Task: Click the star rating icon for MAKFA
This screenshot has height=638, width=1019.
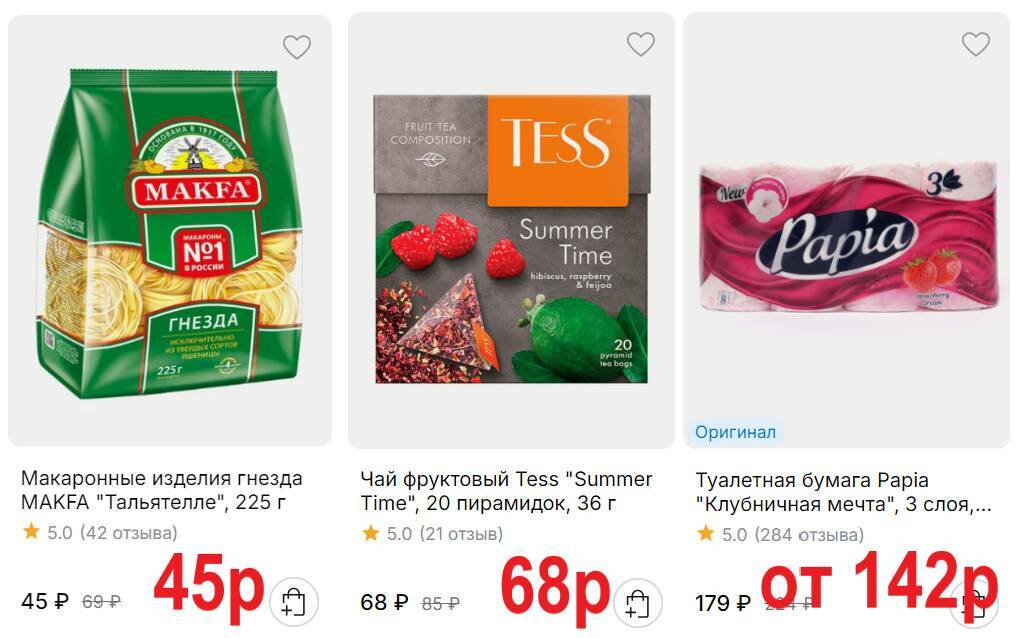Action: pyautogui.click(x=31, y=532)
